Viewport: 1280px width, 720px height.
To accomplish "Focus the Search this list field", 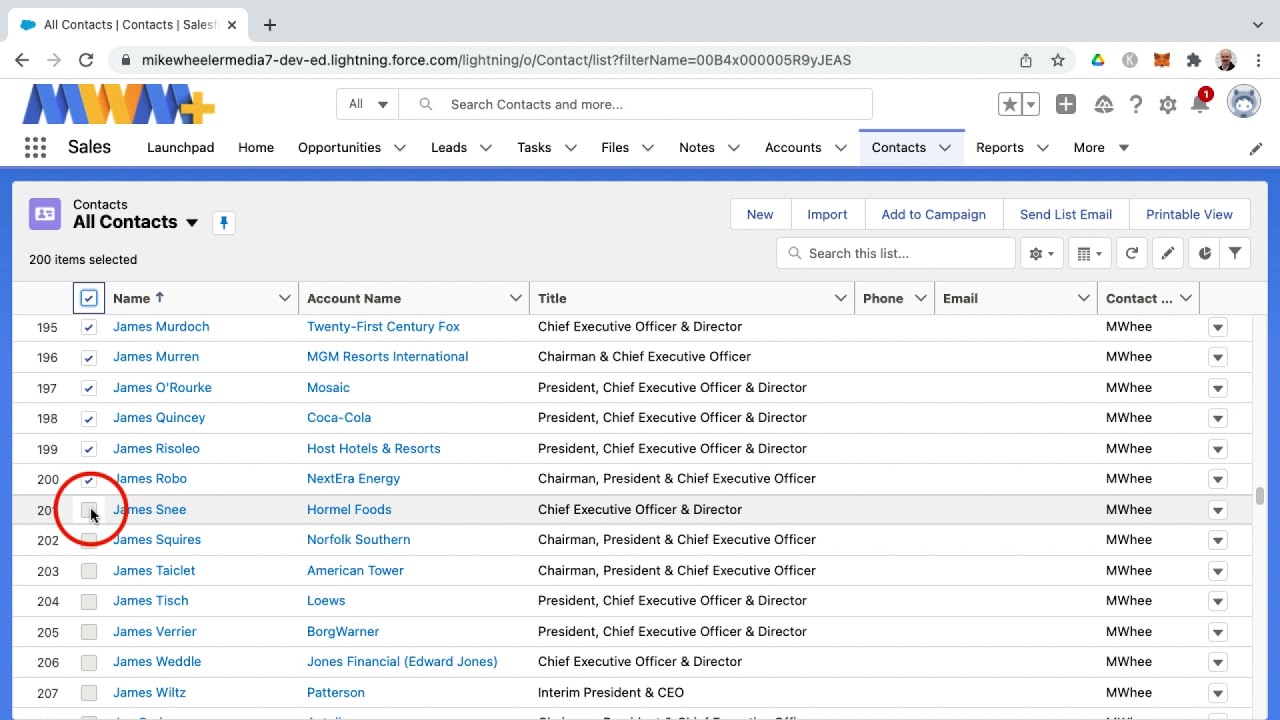I will (896, 254).
